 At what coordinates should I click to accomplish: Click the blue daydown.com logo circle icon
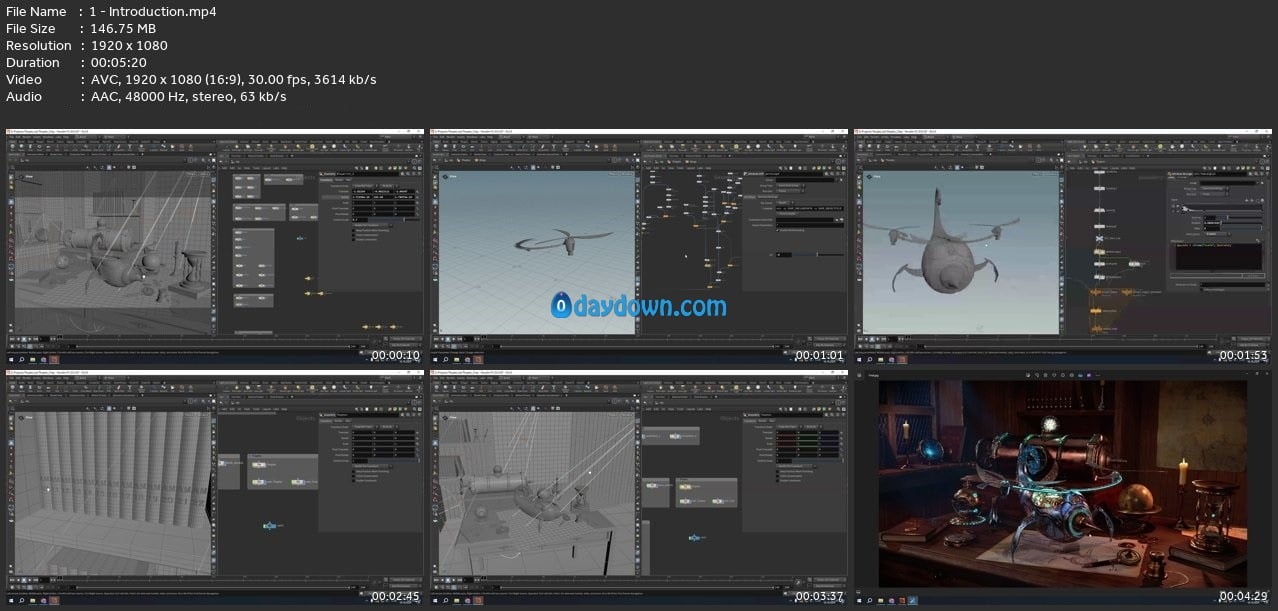[x=561, y=307]
